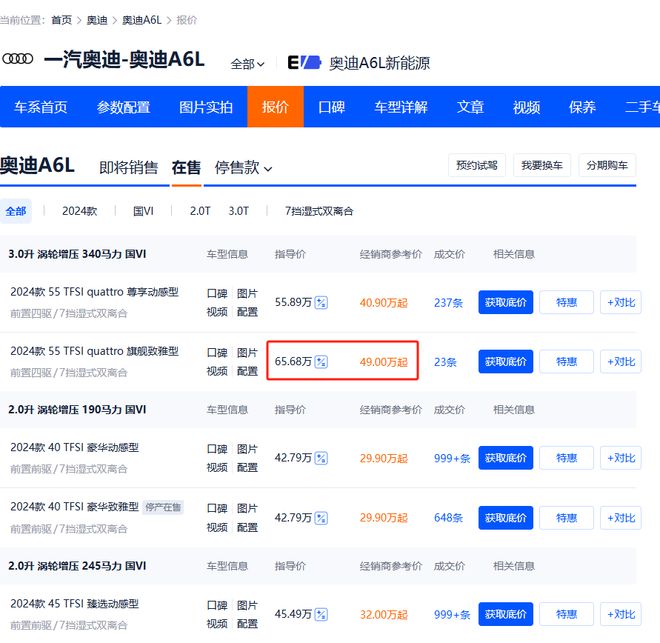Viewport: 660px width, 643px height.
Task: Add 40 TFSI 豪华动感型 to +对比
Action: (621, 458)
